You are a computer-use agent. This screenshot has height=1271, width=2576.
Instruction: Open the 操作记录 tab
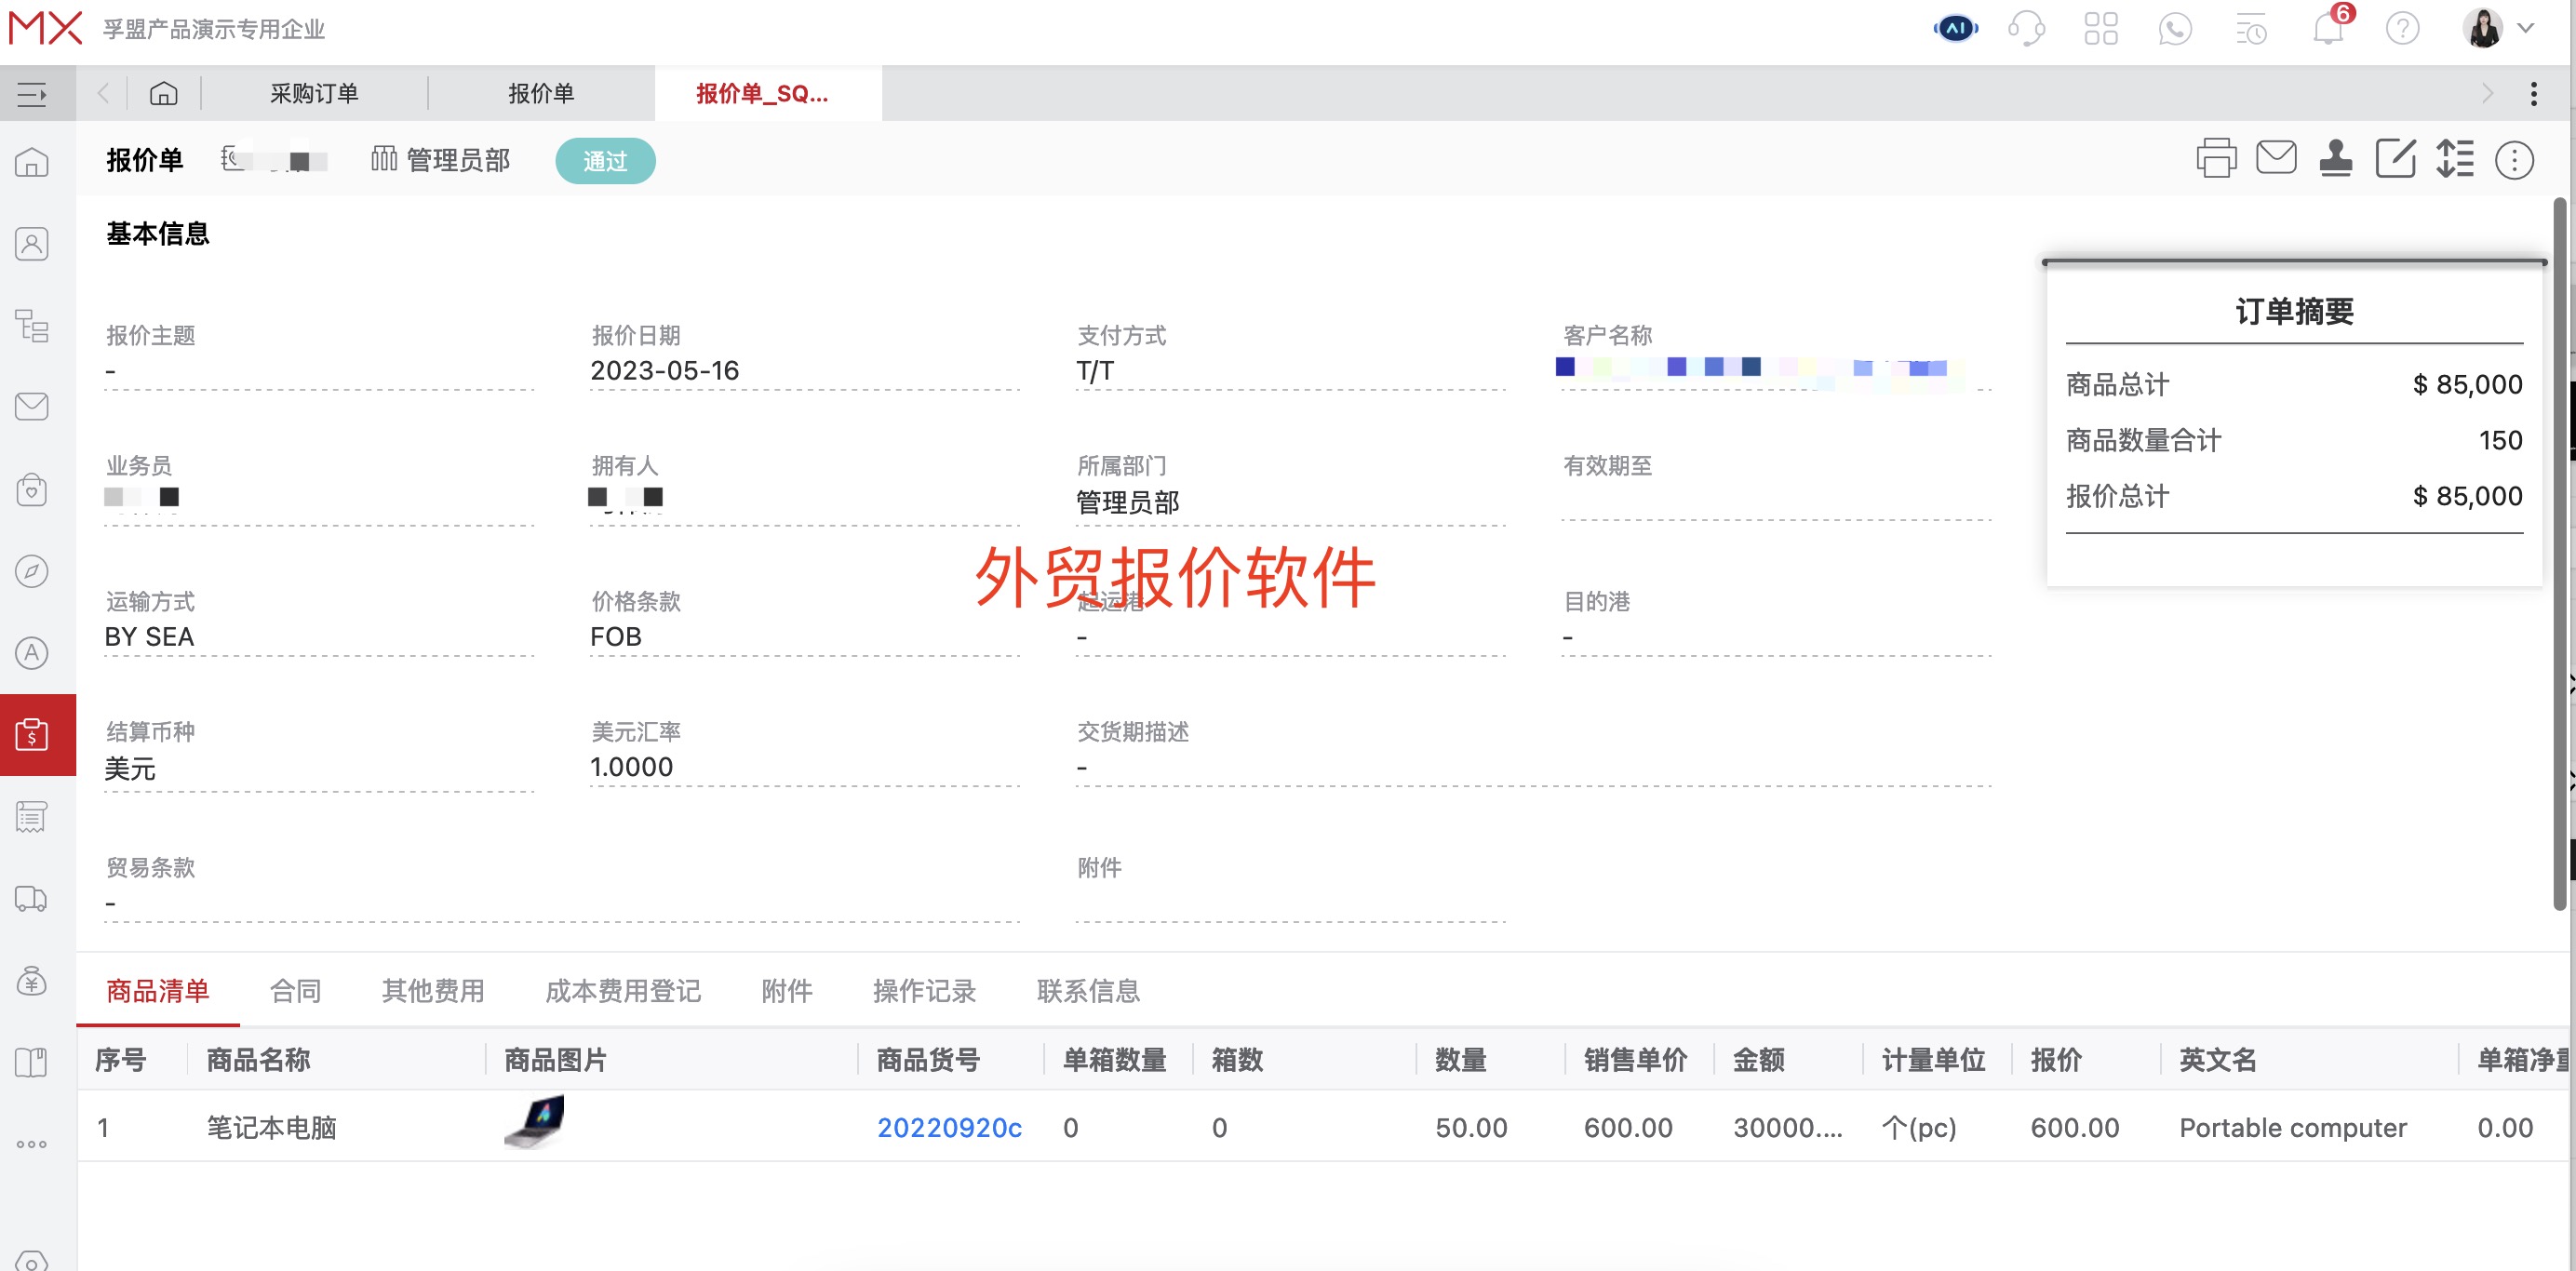tap(923, 991)
